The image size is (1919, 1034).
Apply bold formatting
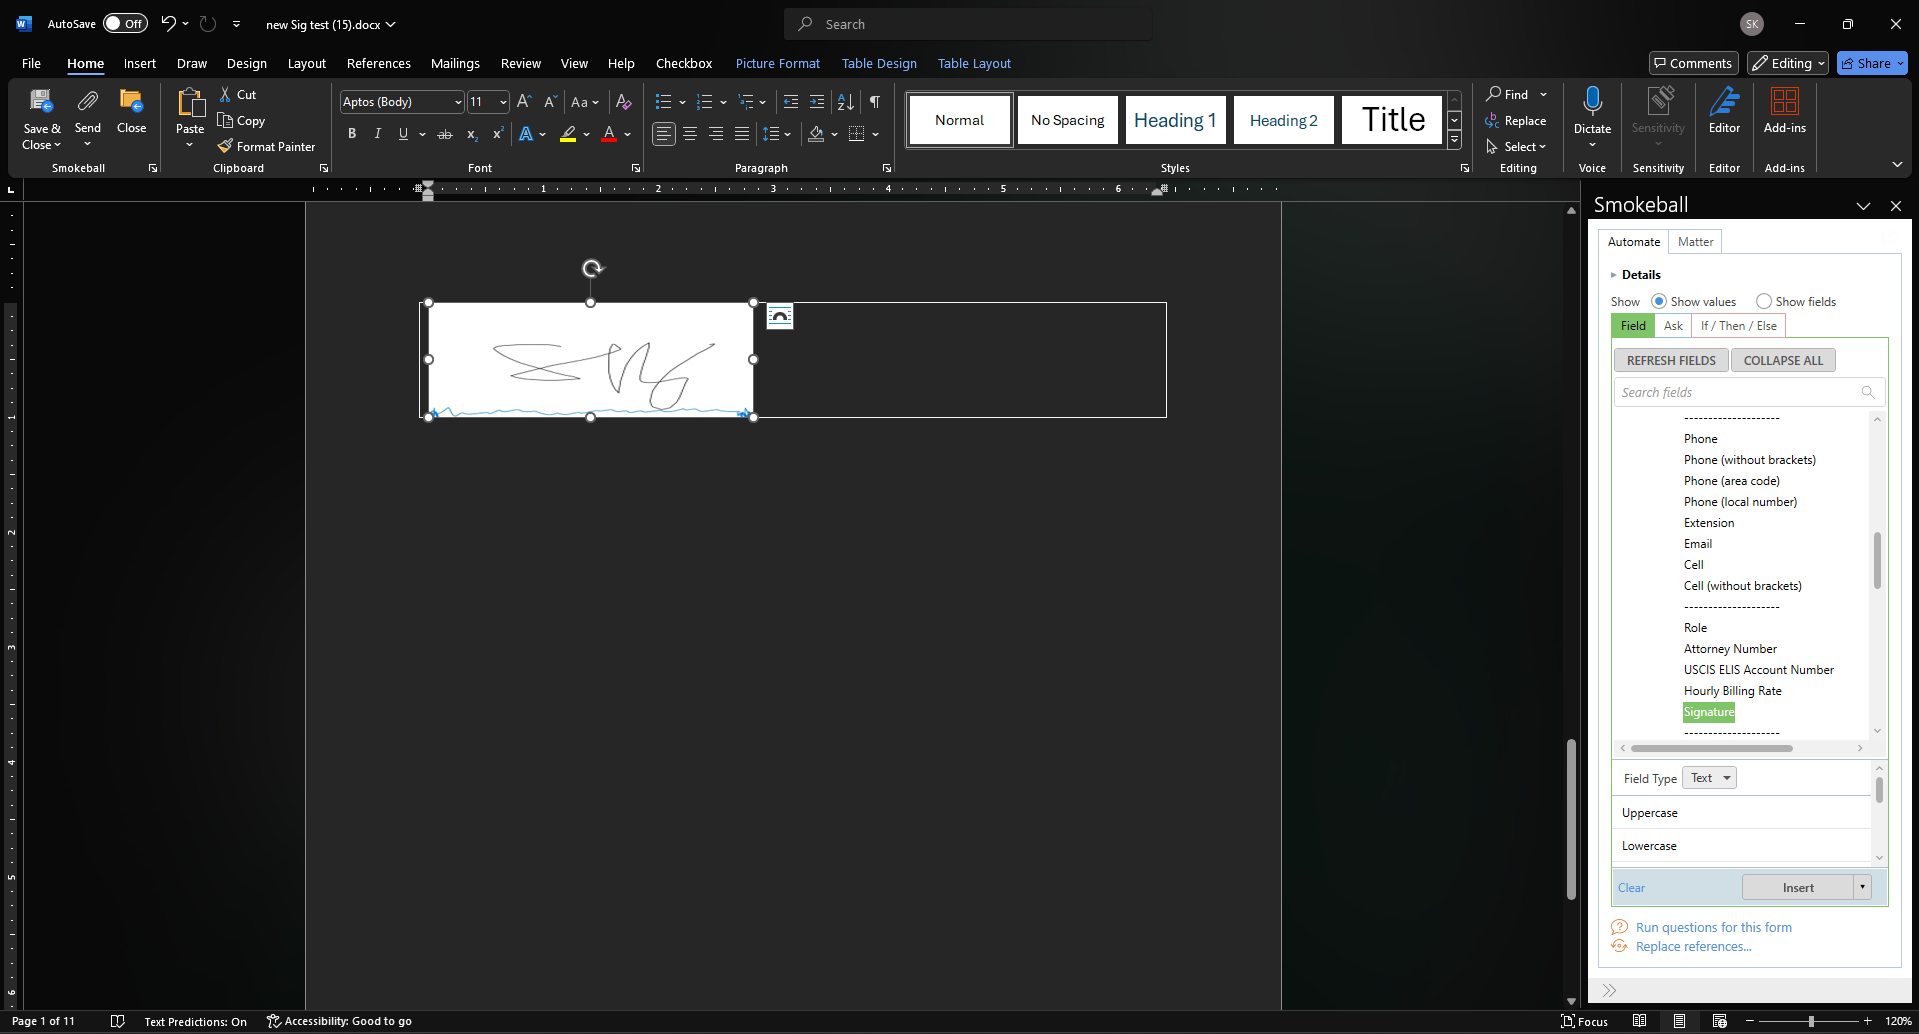[352, 134]
